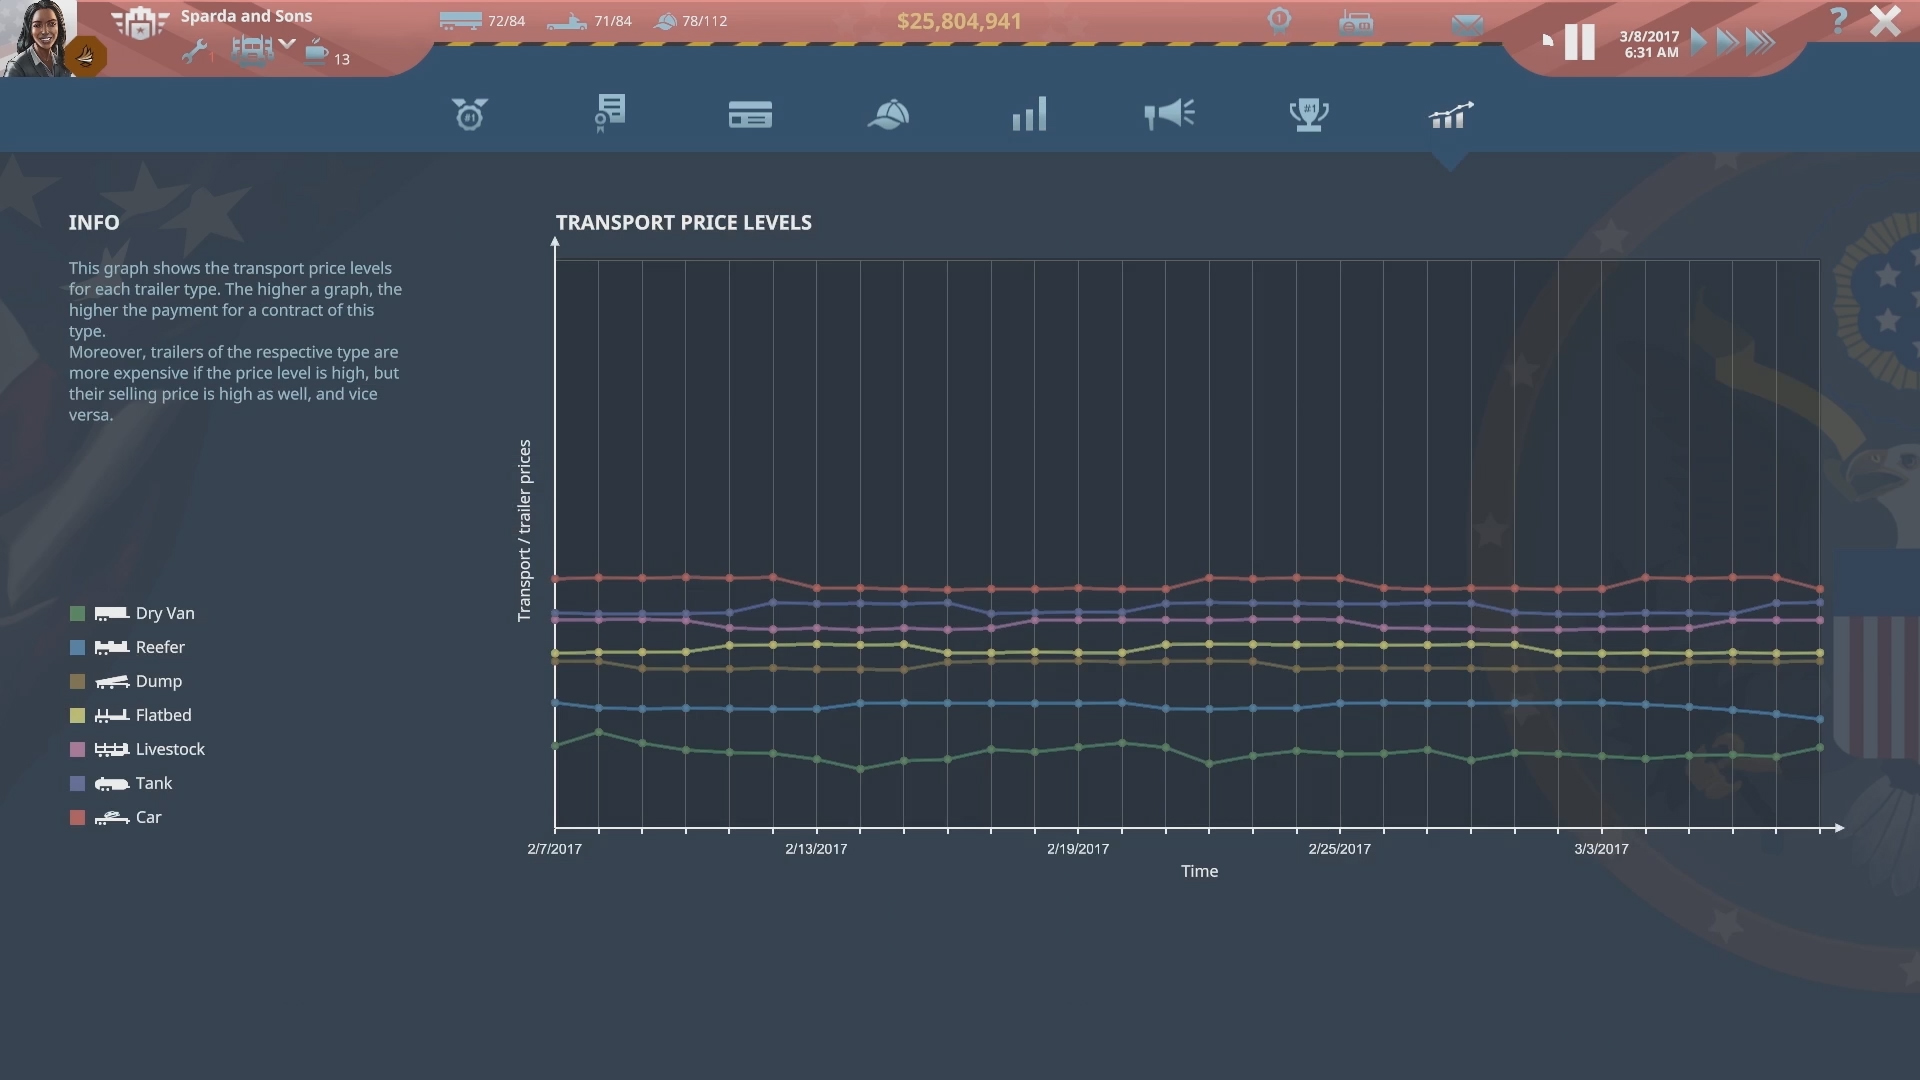Image resolution: width=1920 pixels, height=1080 pixels.
Task: Switch to the contracts certificate tab
Action: pos(609,114)
